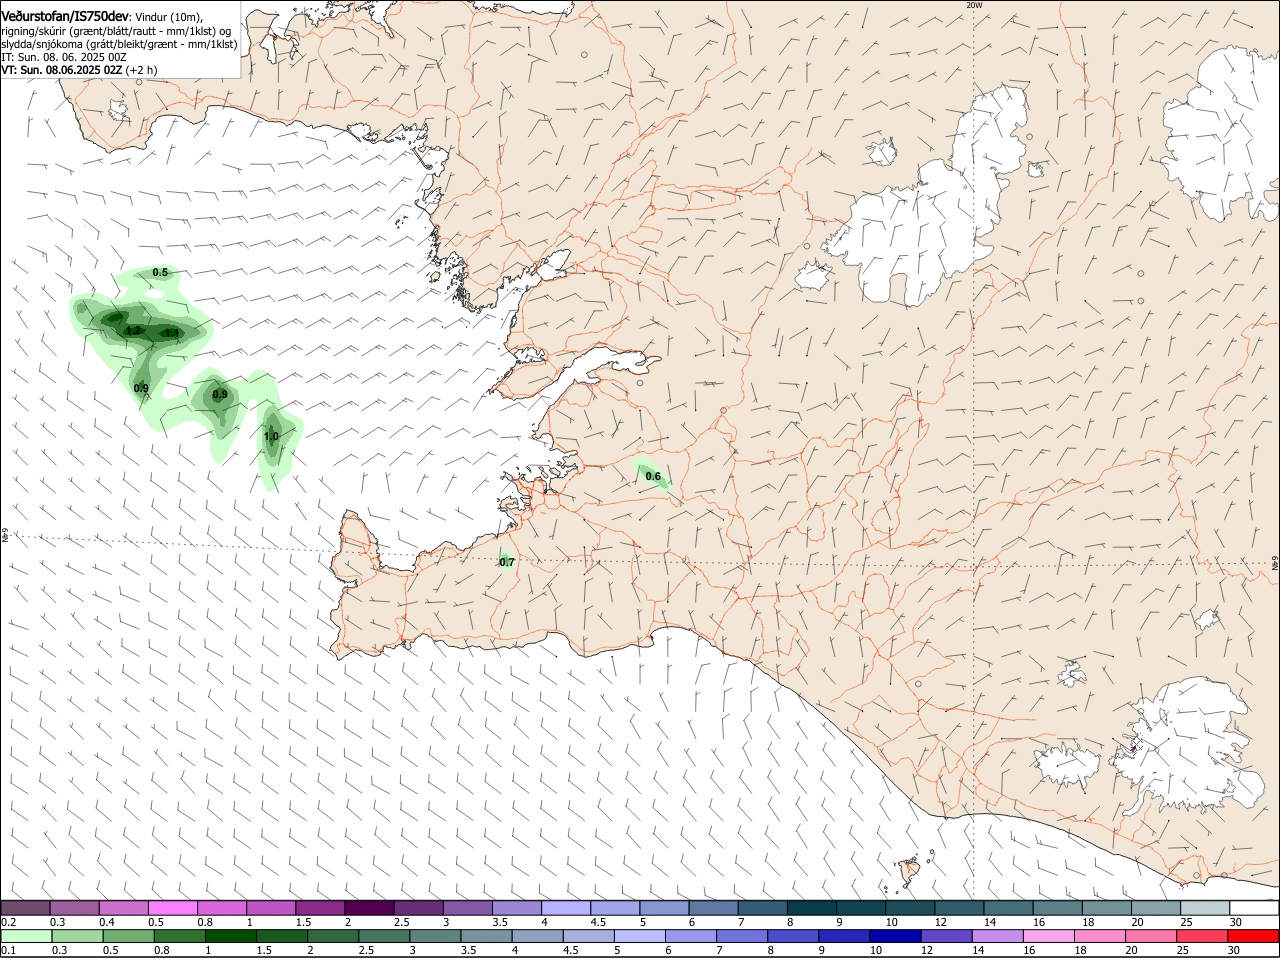This screenshot has height=958, width=1280.
Task: Click the 1.0 precipitation cell label
Action: 271,437
